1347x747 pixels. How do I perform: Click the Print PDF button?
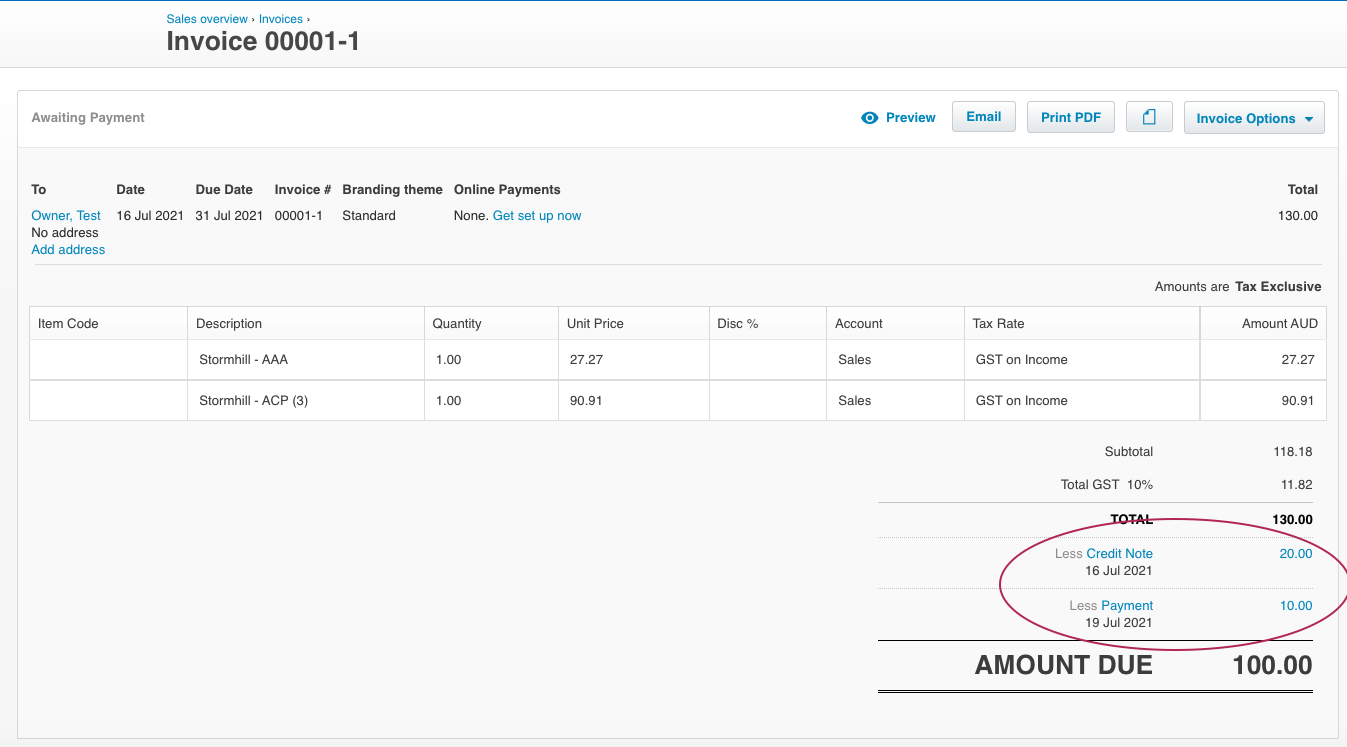tap(1070, 117)
